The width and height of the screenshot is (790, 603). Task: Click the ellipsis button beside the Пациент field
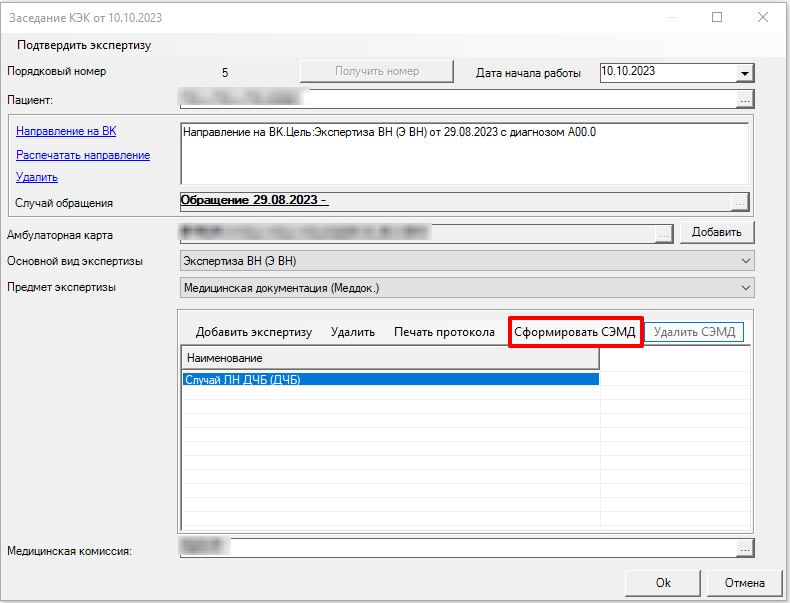point(744,99)
